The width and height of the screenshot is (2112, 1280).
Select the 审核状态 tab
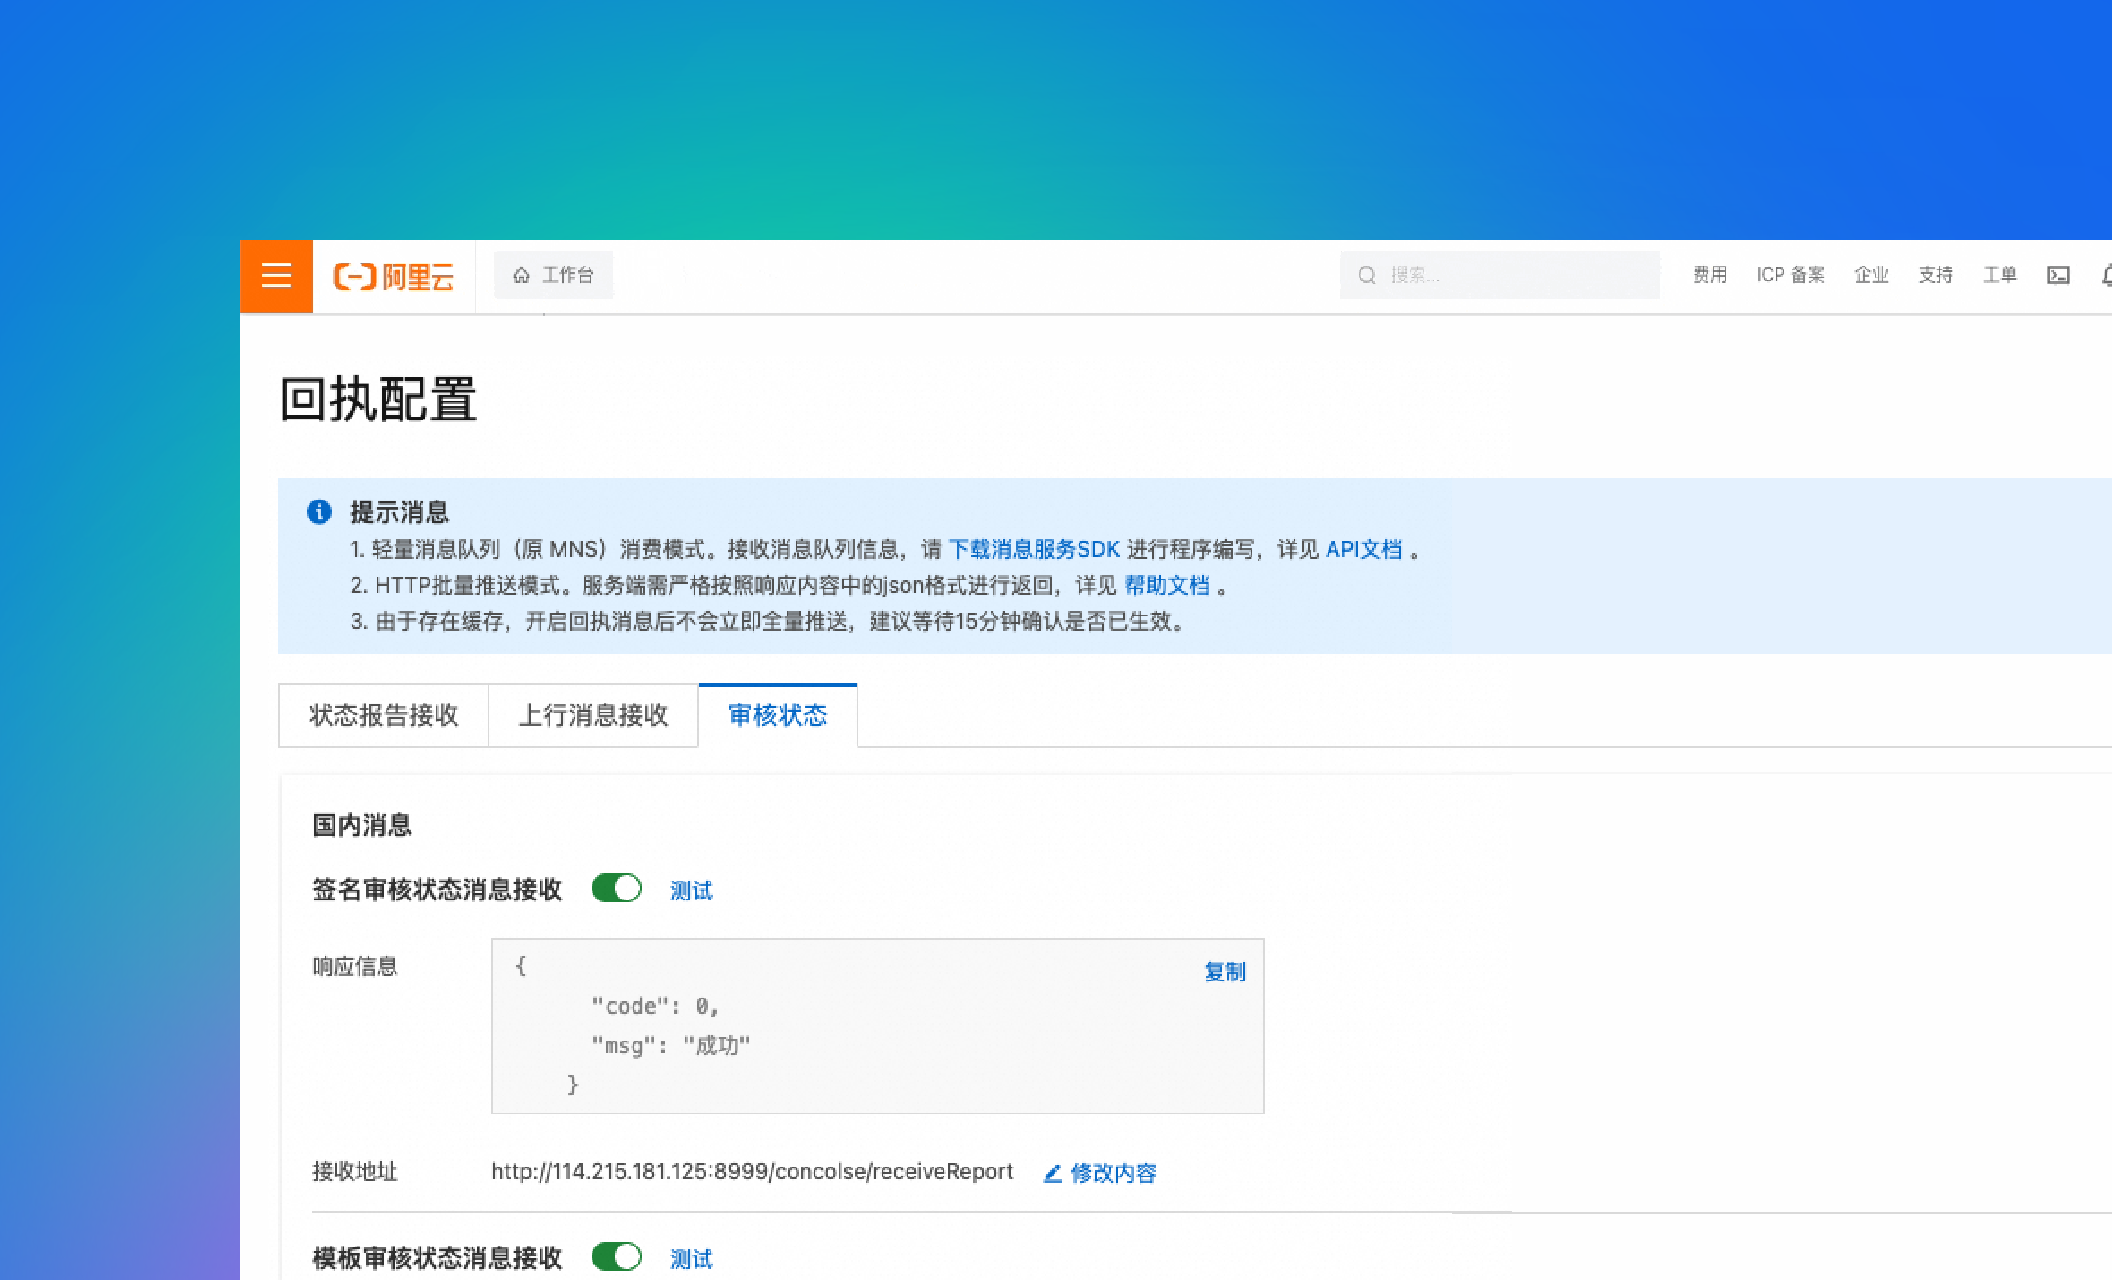coord(778,715)
